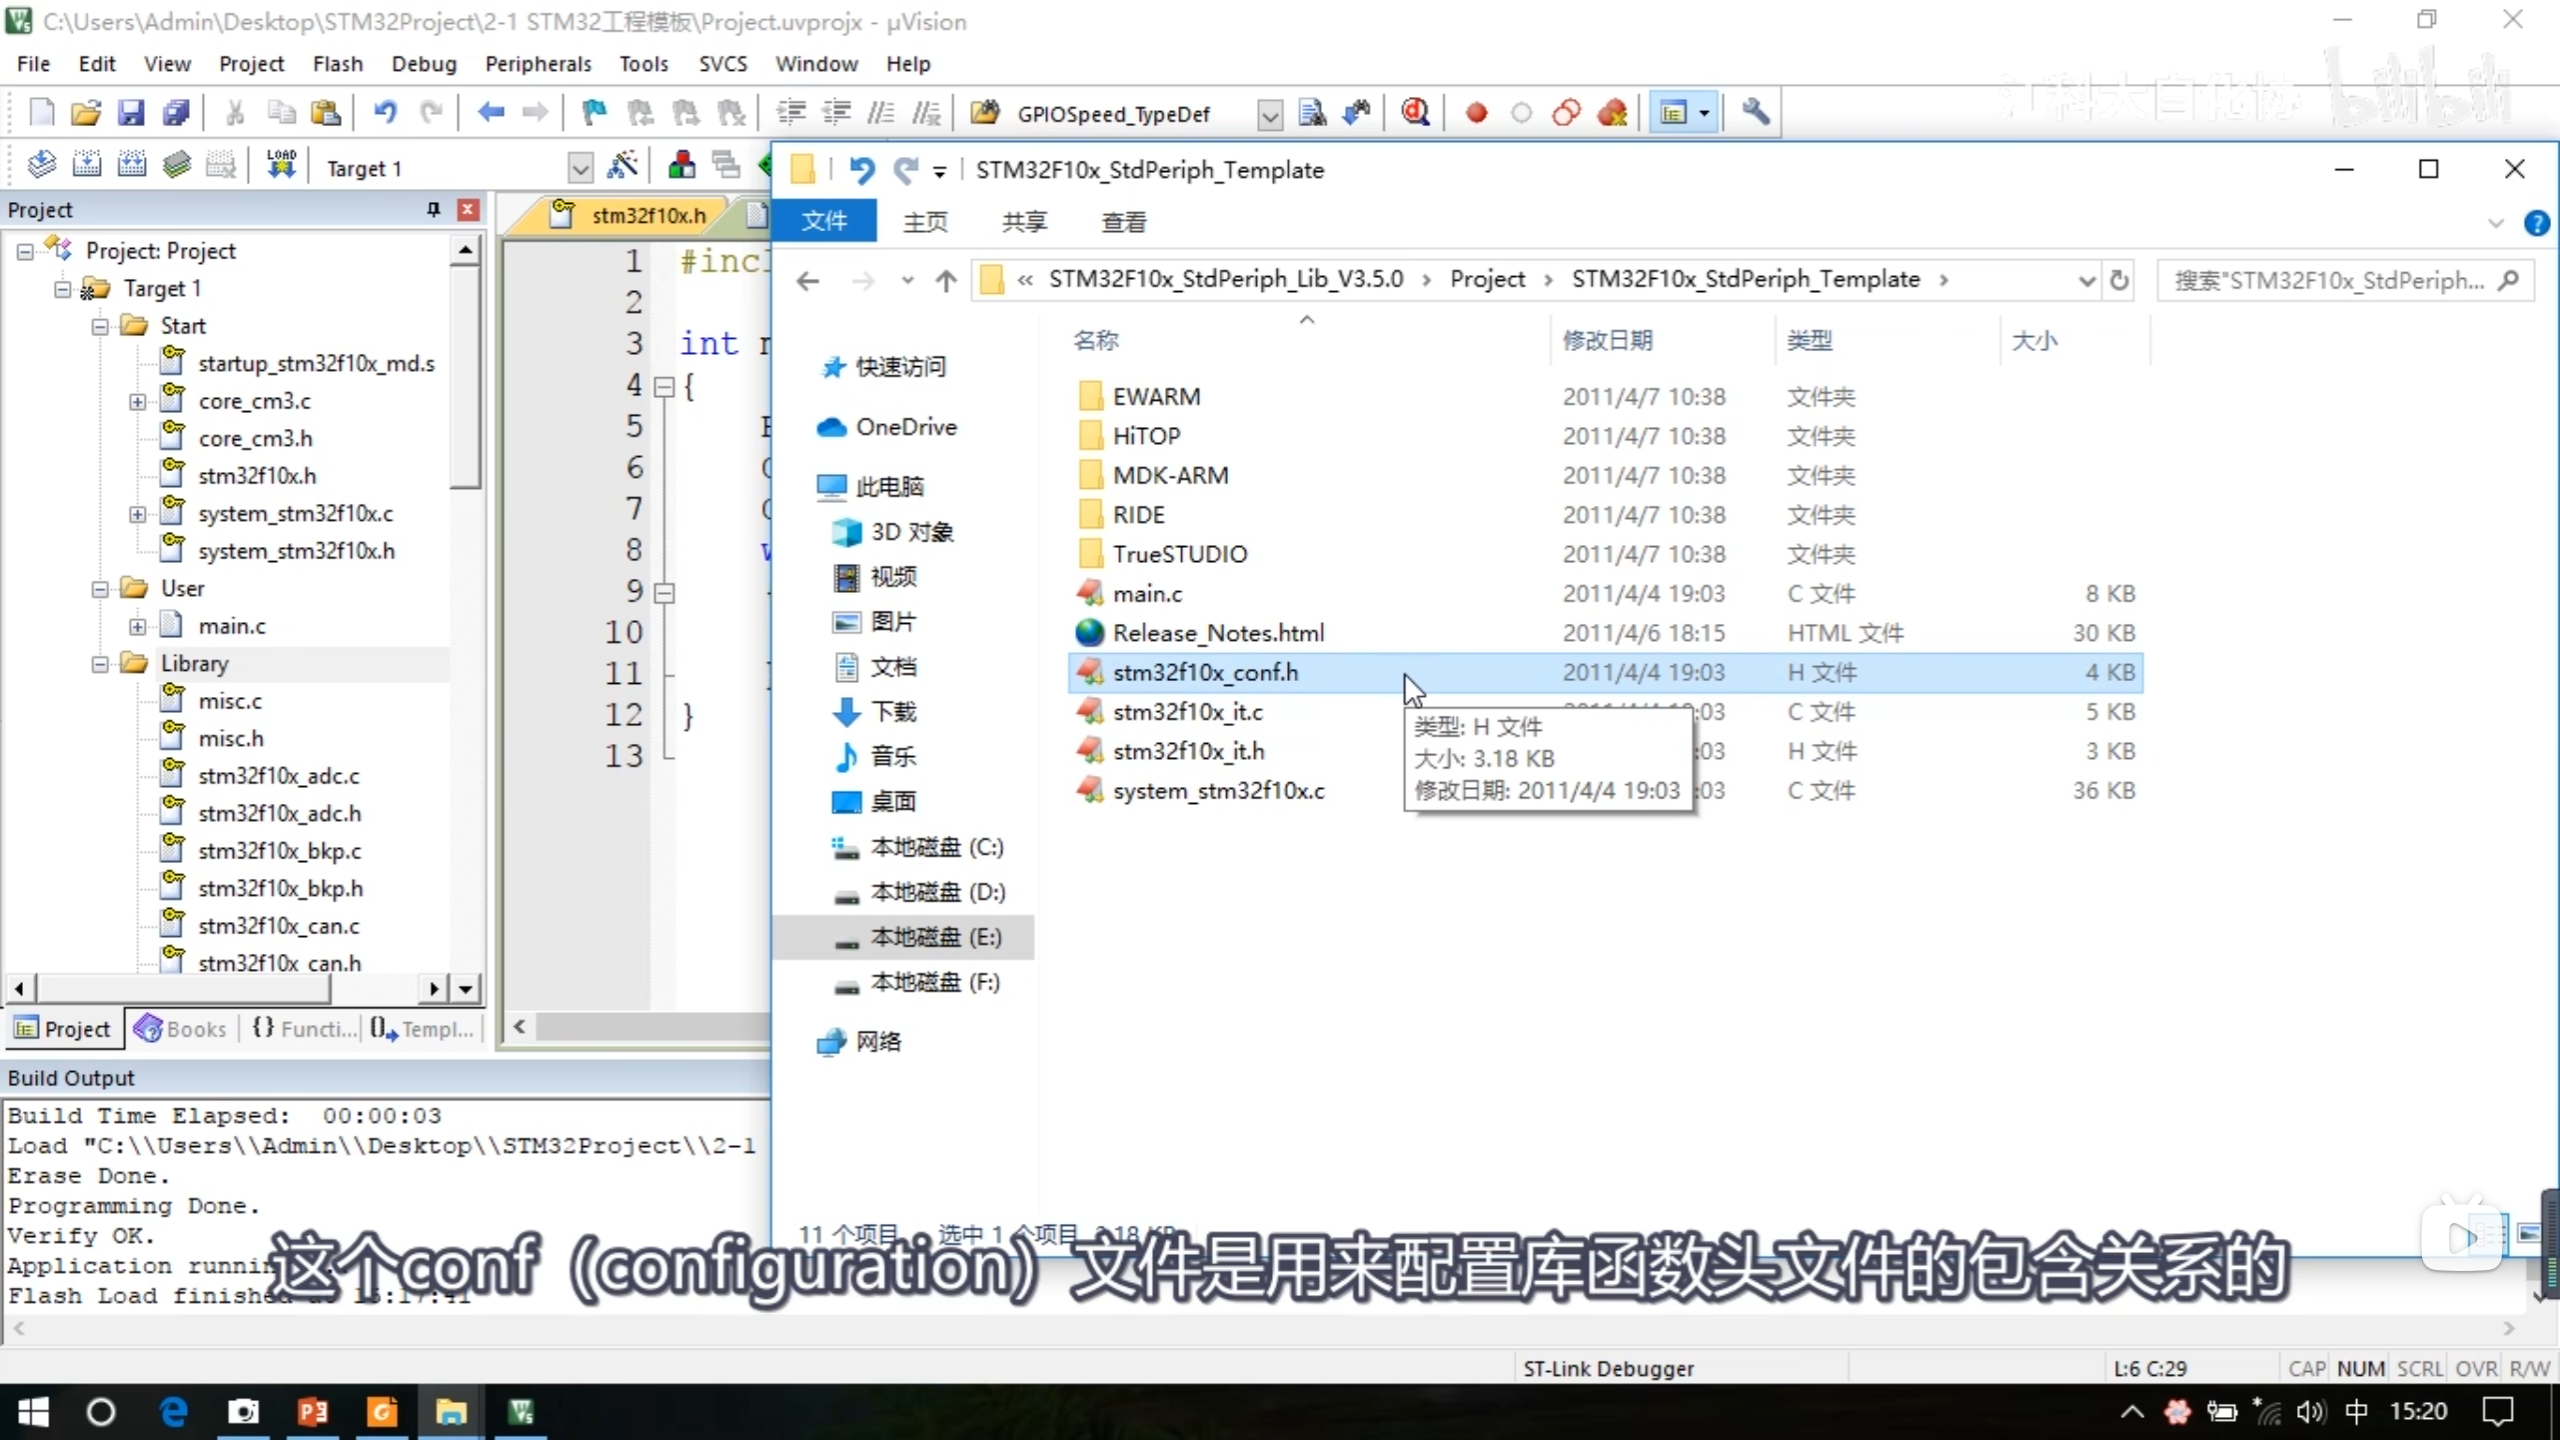Image resolution: width=2560 pixels, height=1440 pixels.
Task: Click Windows Start button on taskbar
Action: pos(33,1412)
